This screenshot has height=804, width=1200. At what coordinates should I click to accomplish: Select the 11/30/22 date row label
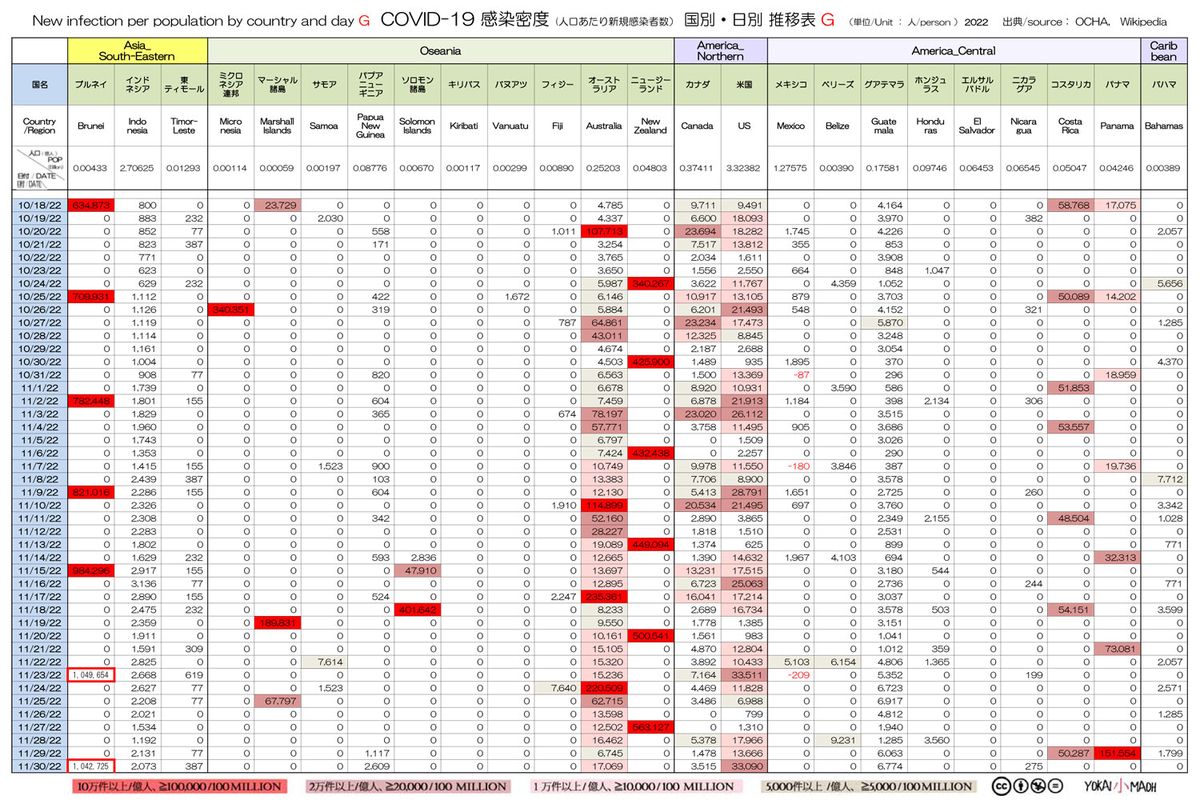[x=40, y=764]
